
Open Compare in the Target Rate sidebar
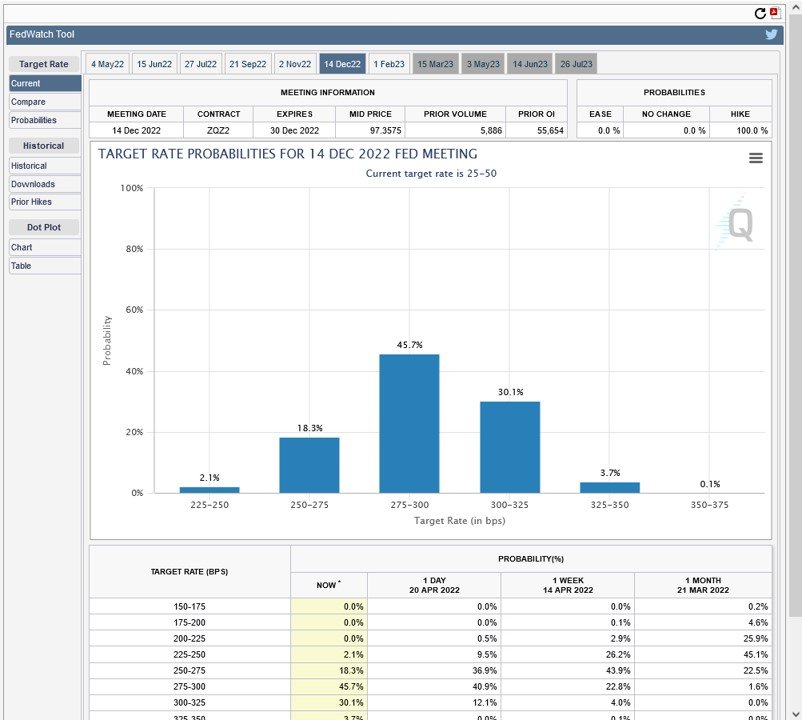tap(28, 102)
